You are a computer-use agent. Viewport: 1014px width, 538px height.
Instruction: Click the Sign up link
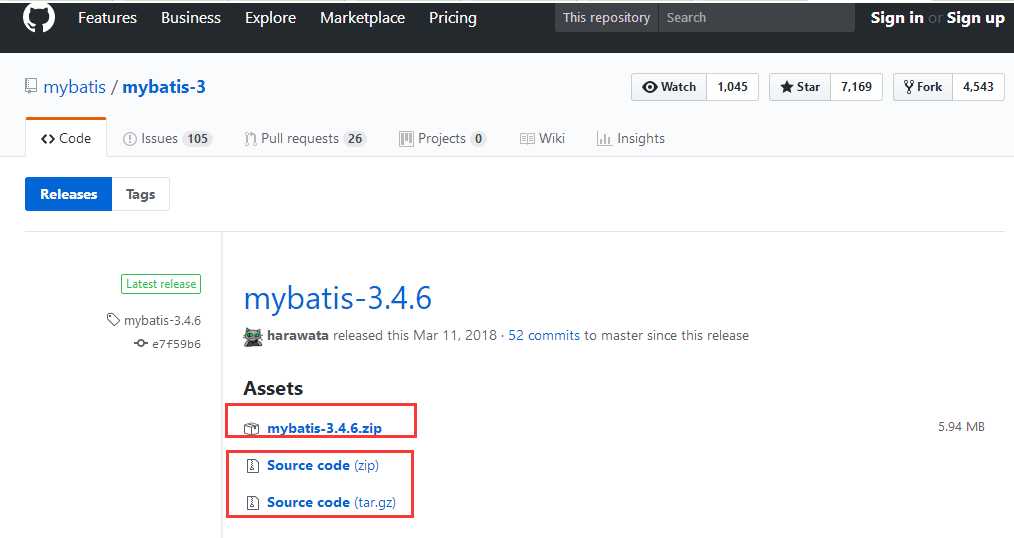975,18
